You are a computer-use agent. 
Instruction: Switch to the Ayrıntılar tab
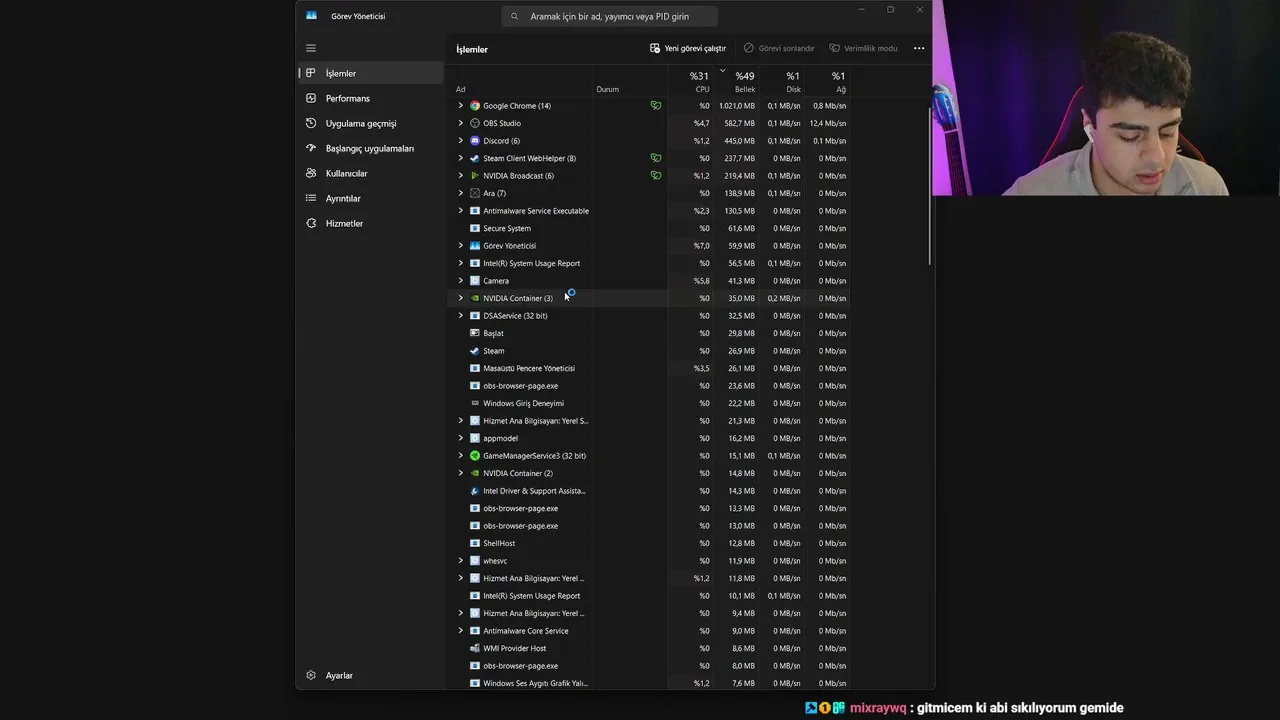point(371,198)
